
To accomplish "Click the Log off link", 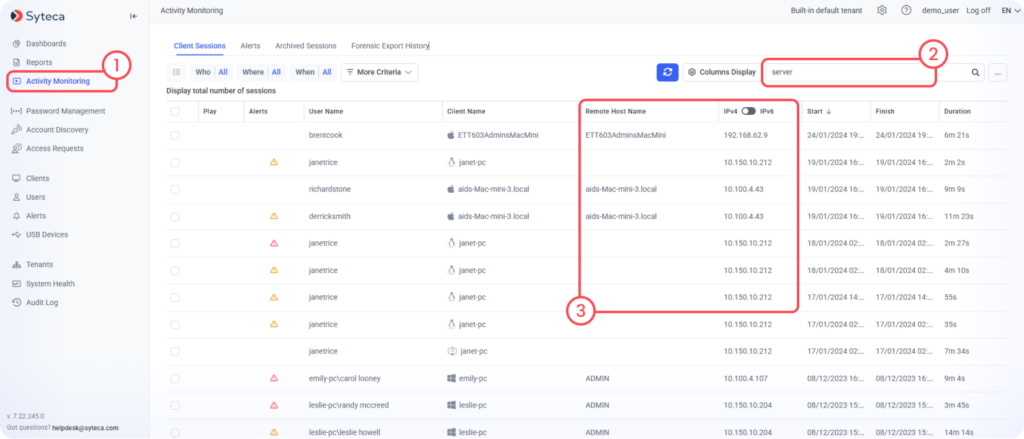I will pyautogui.click(x=978, y=10).
